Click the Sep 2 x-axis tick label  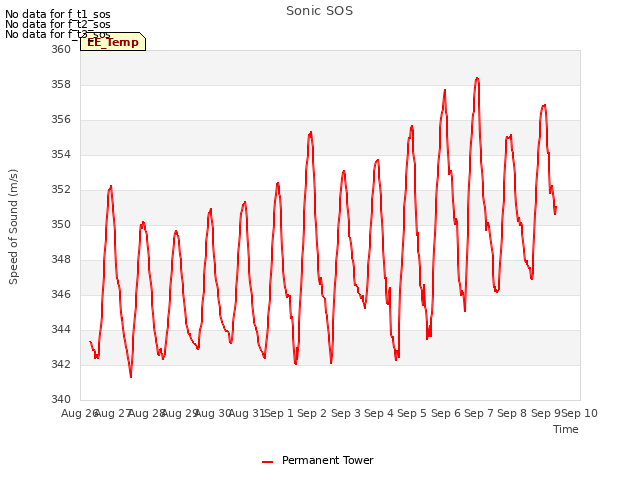click(312, 413)
